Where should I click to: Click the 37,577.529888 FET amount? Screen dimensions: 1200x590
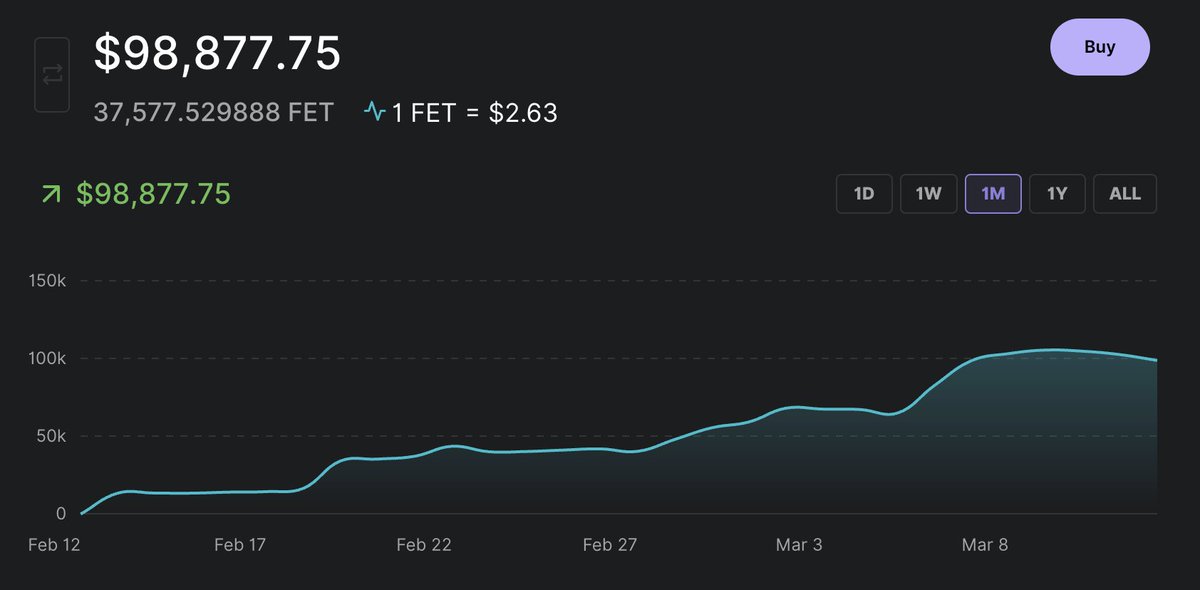[213, 112]
